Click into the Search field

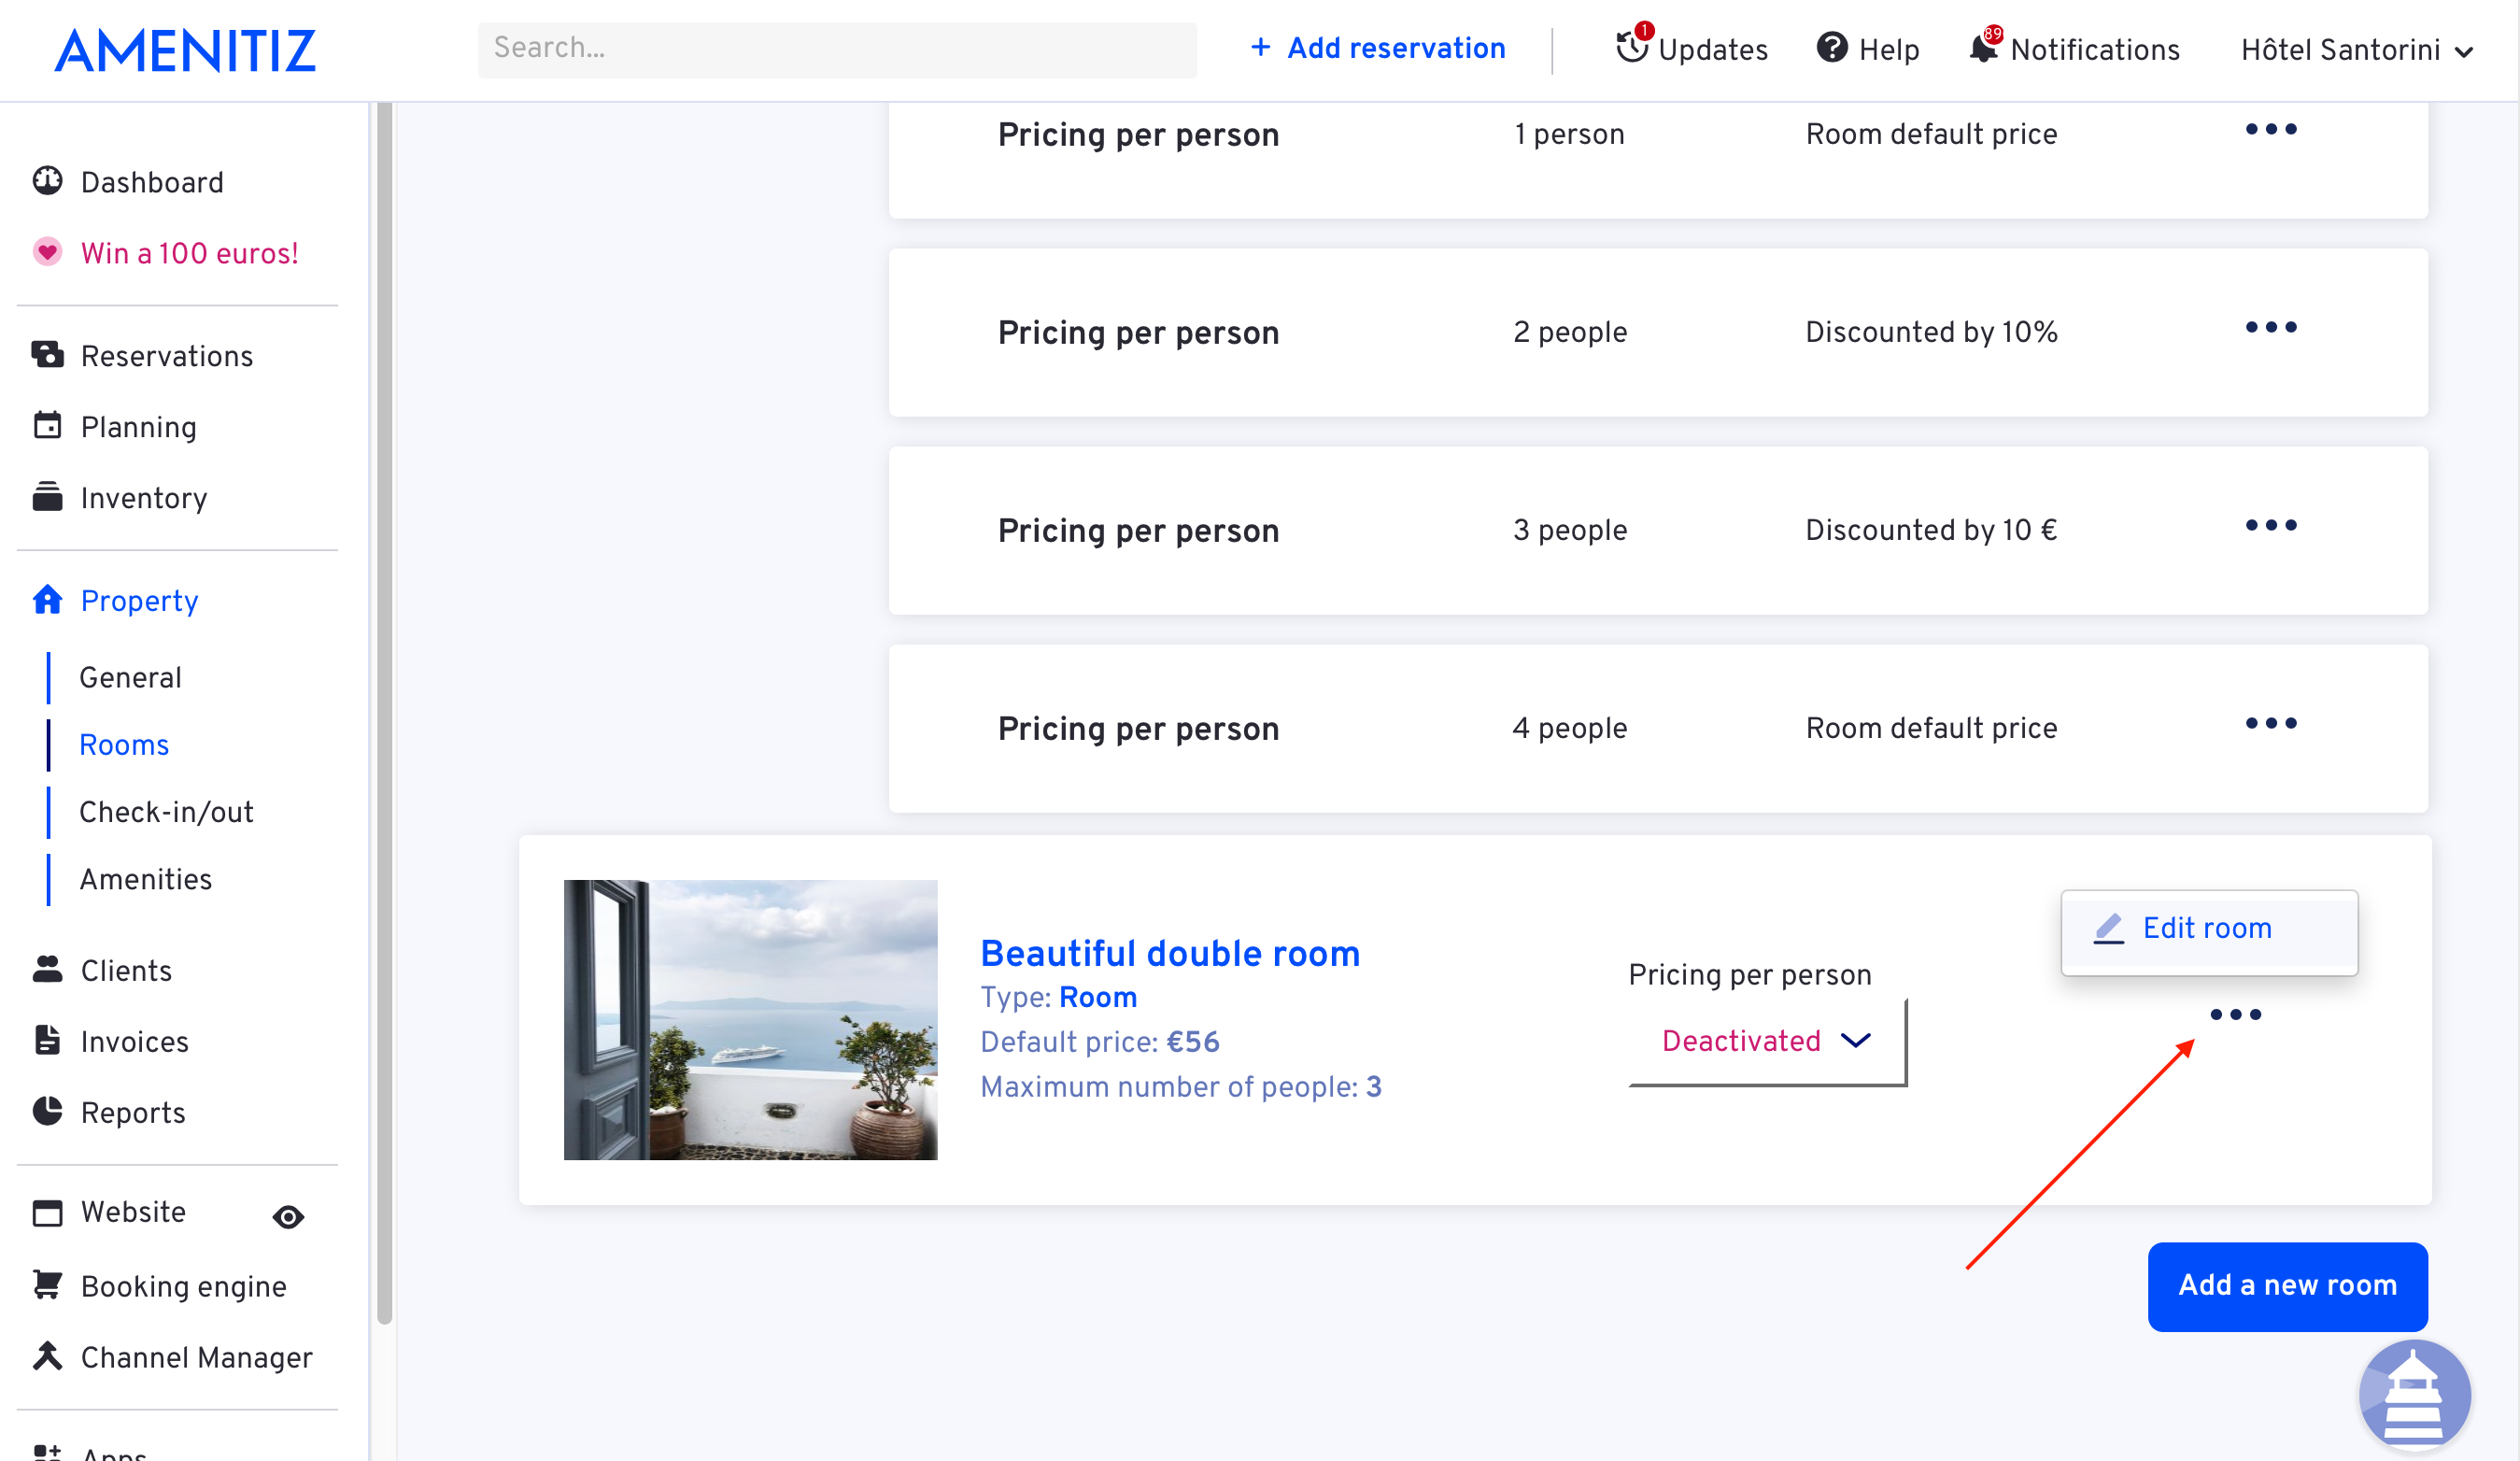pos(837,49)
